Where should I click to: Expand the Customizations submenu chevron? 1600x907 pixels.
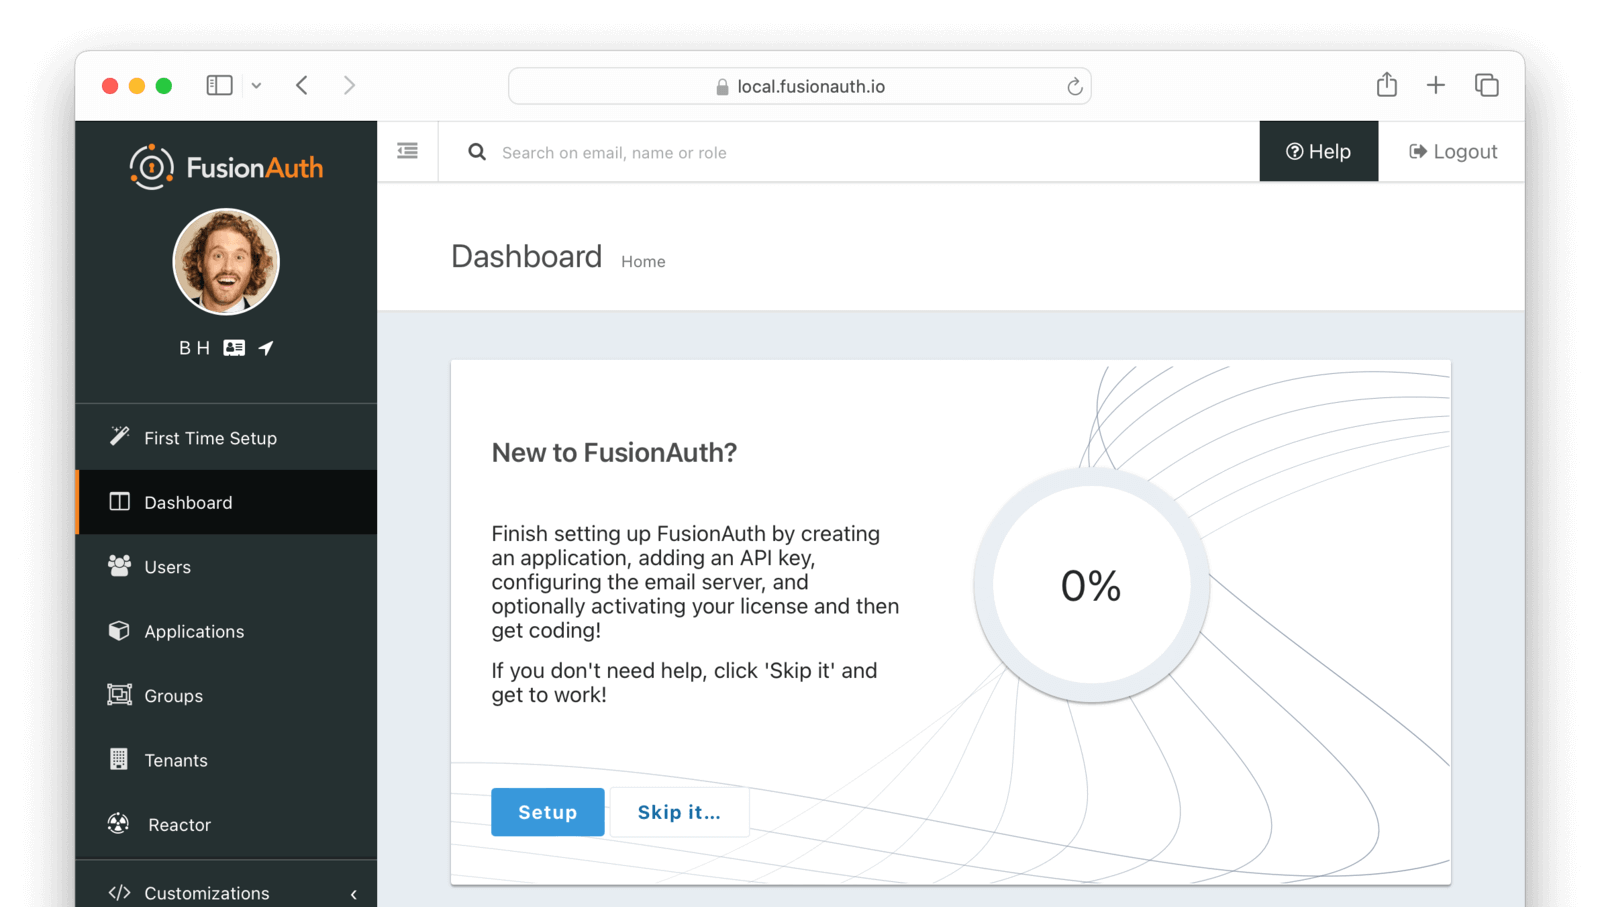354,894
